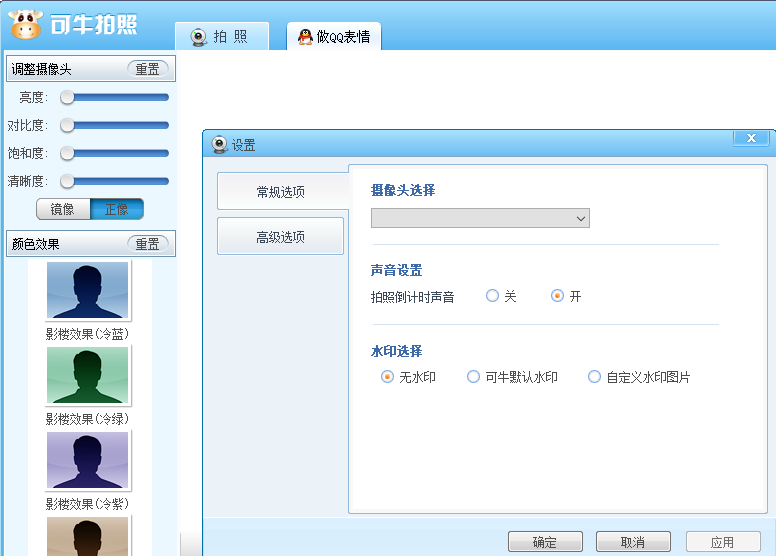
Task: Select 无水印 watermark option
Action: pyautogui.click(x=388, y=377)
